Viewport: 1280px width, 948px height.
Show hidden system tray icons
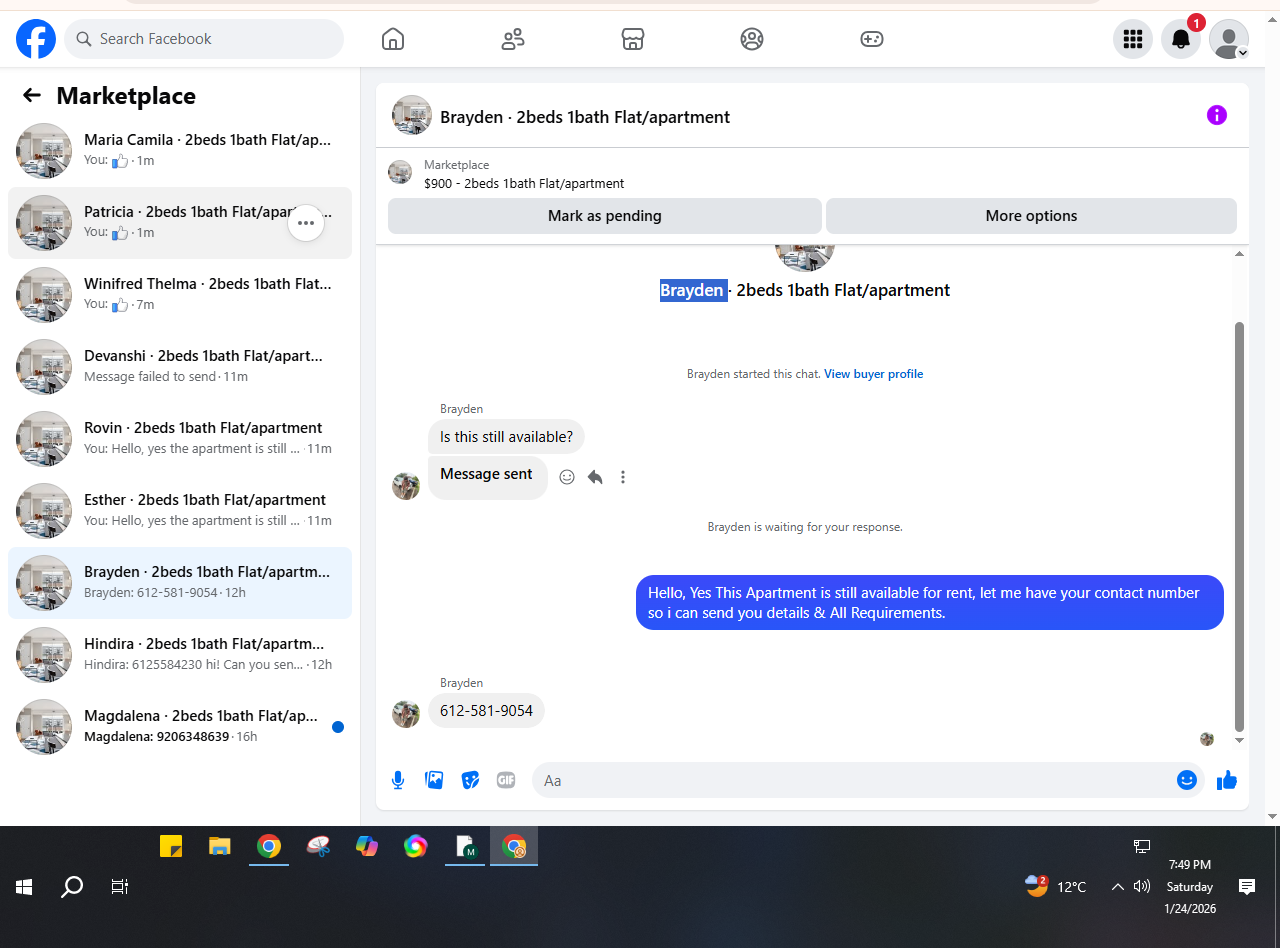1118,886
